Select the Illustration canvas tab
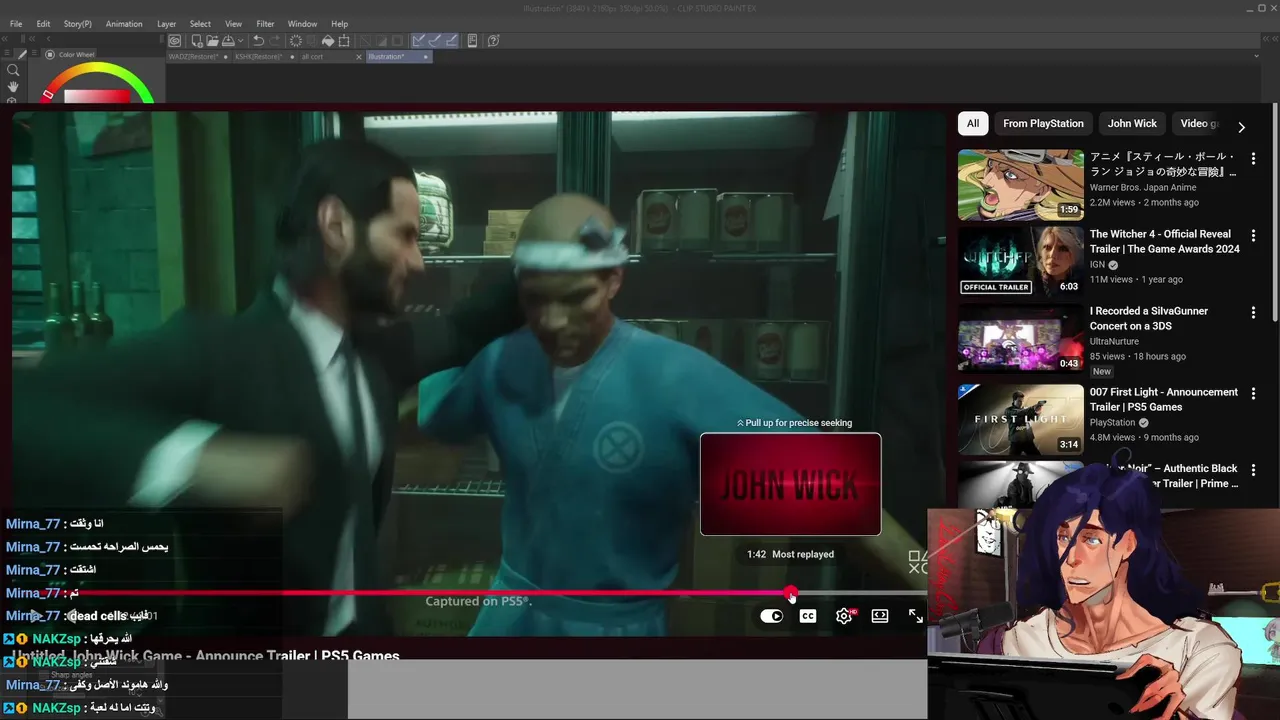The image size is (1280, 720). pos(399,57)
